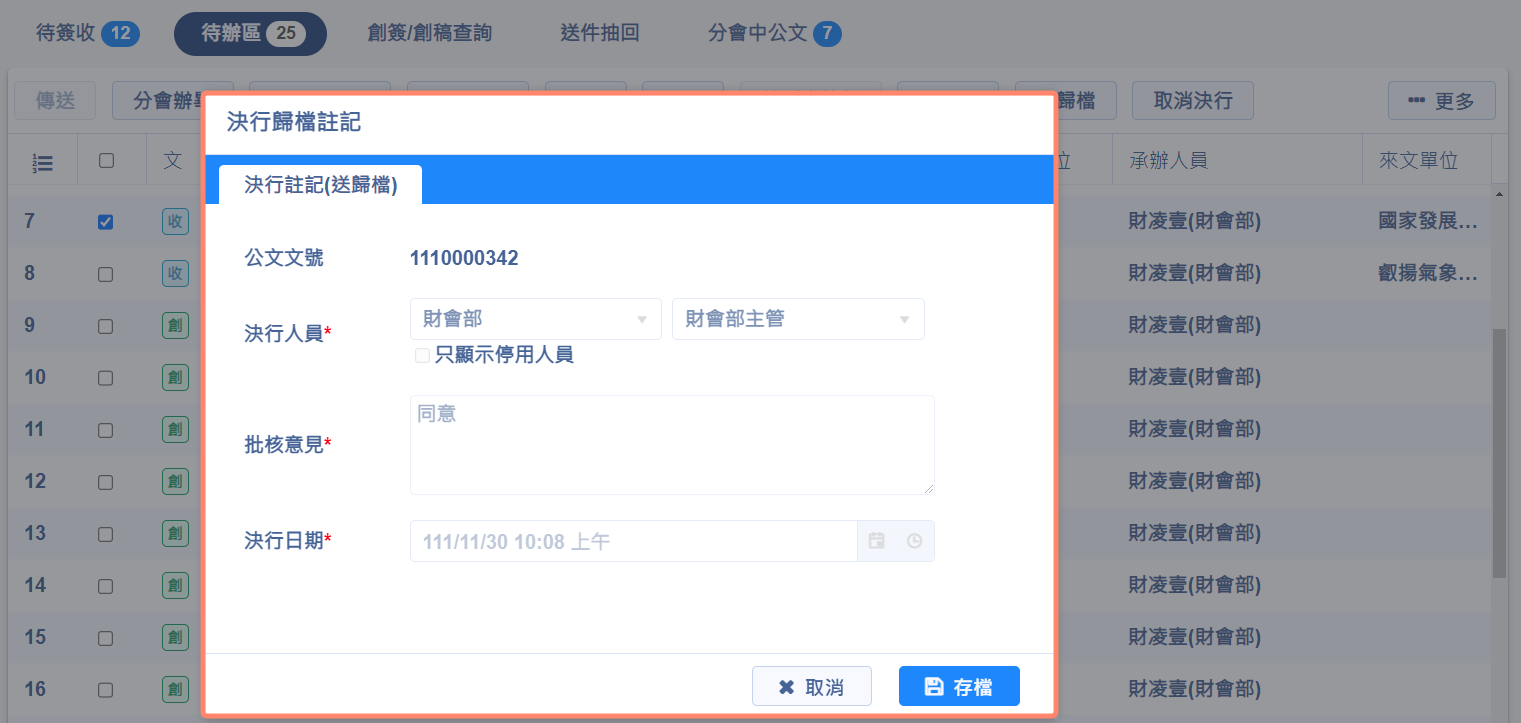The width and height of the screenshot is (1521, 723).
Task: Click the 創 document type icon in row 12
Action: pos(175,481)
